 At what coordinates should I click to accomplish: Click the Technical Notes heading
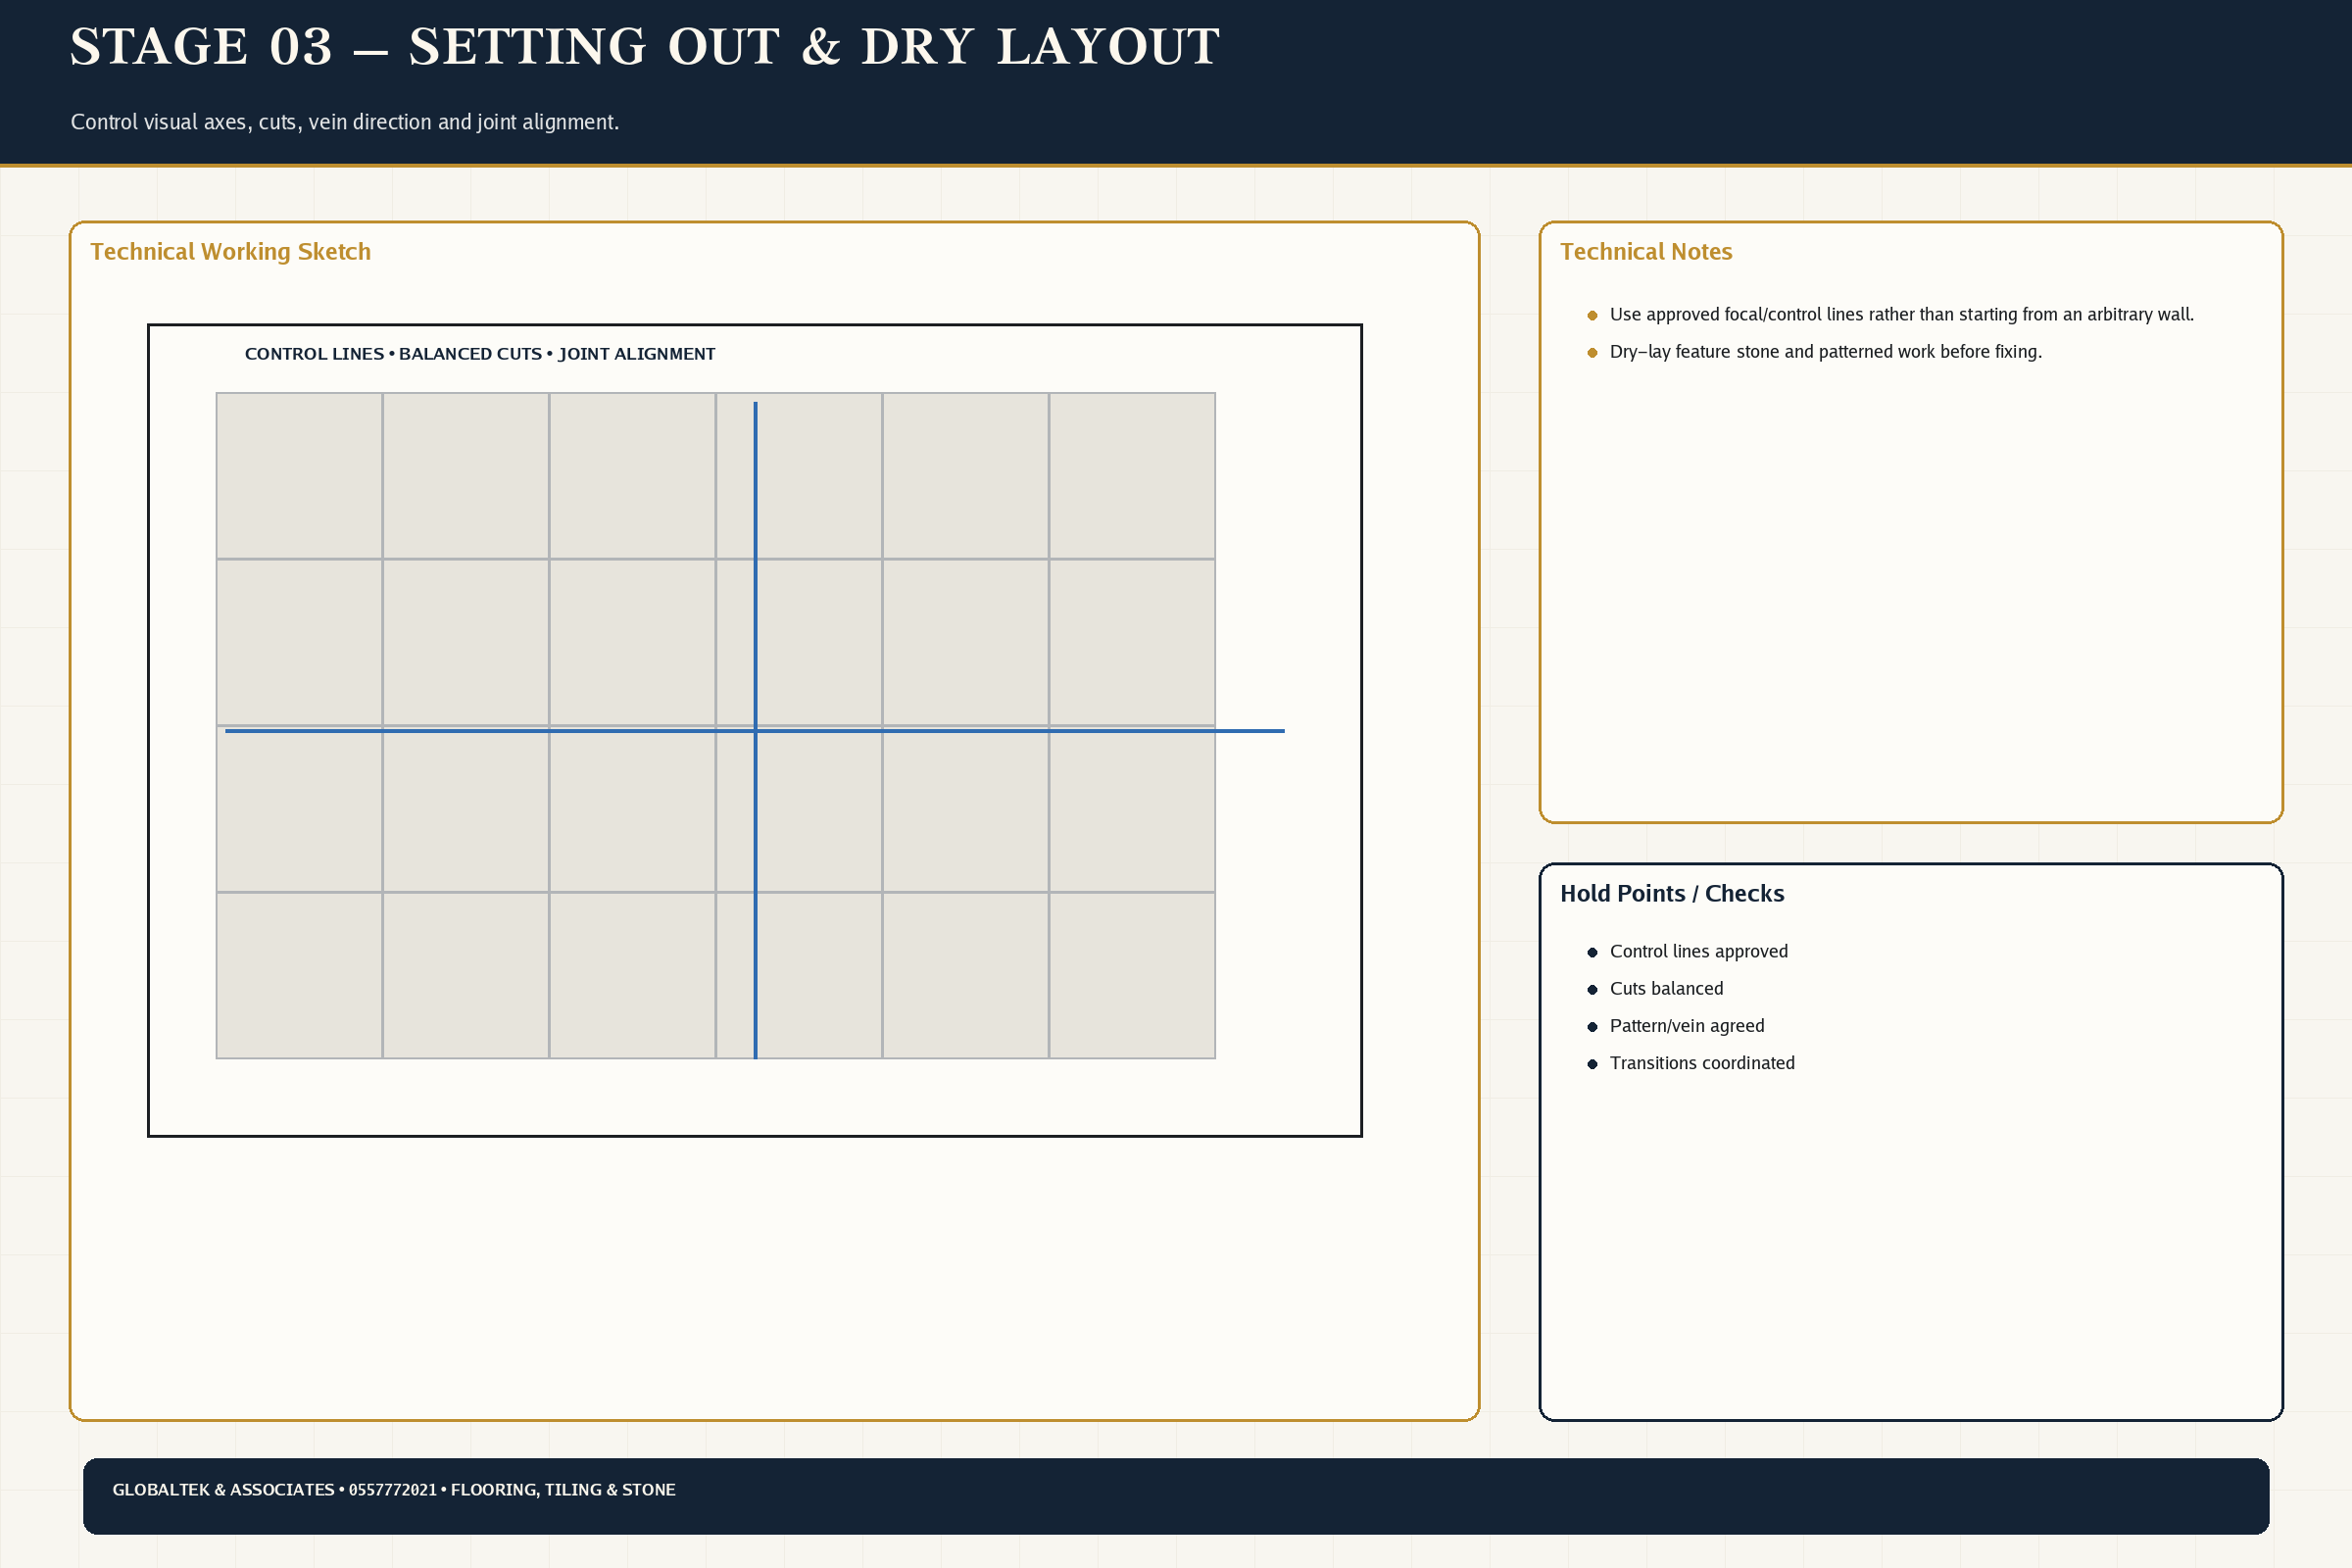tap(1646, 251)
